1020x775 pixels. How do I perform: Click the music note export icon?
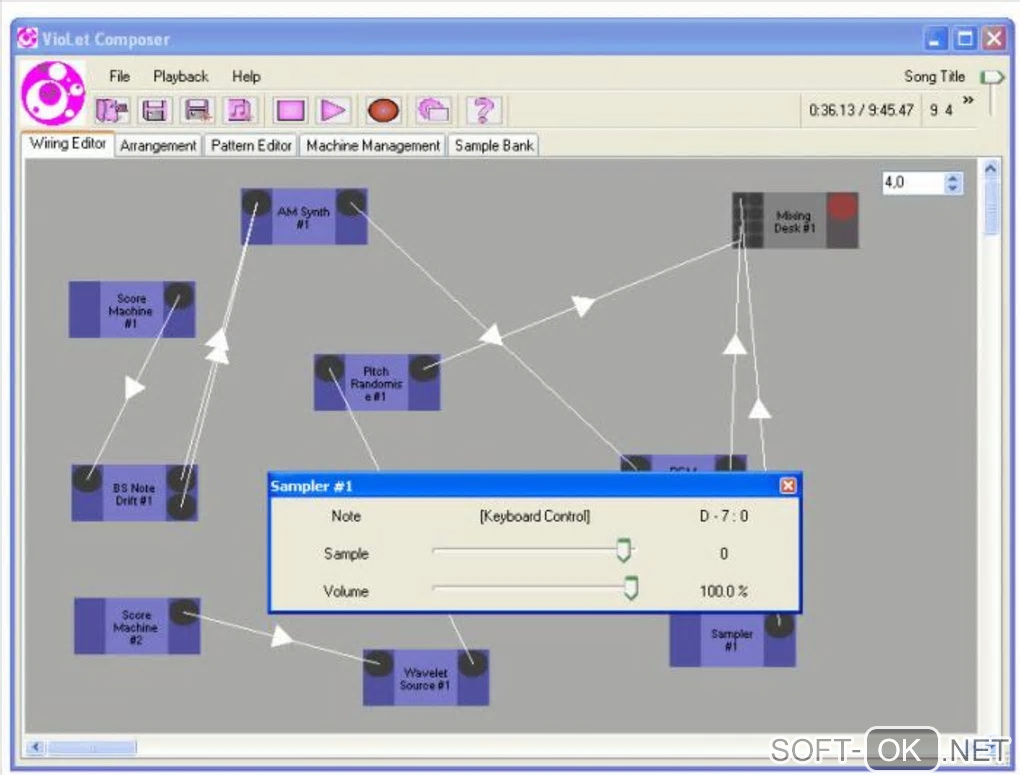[240, 110]
